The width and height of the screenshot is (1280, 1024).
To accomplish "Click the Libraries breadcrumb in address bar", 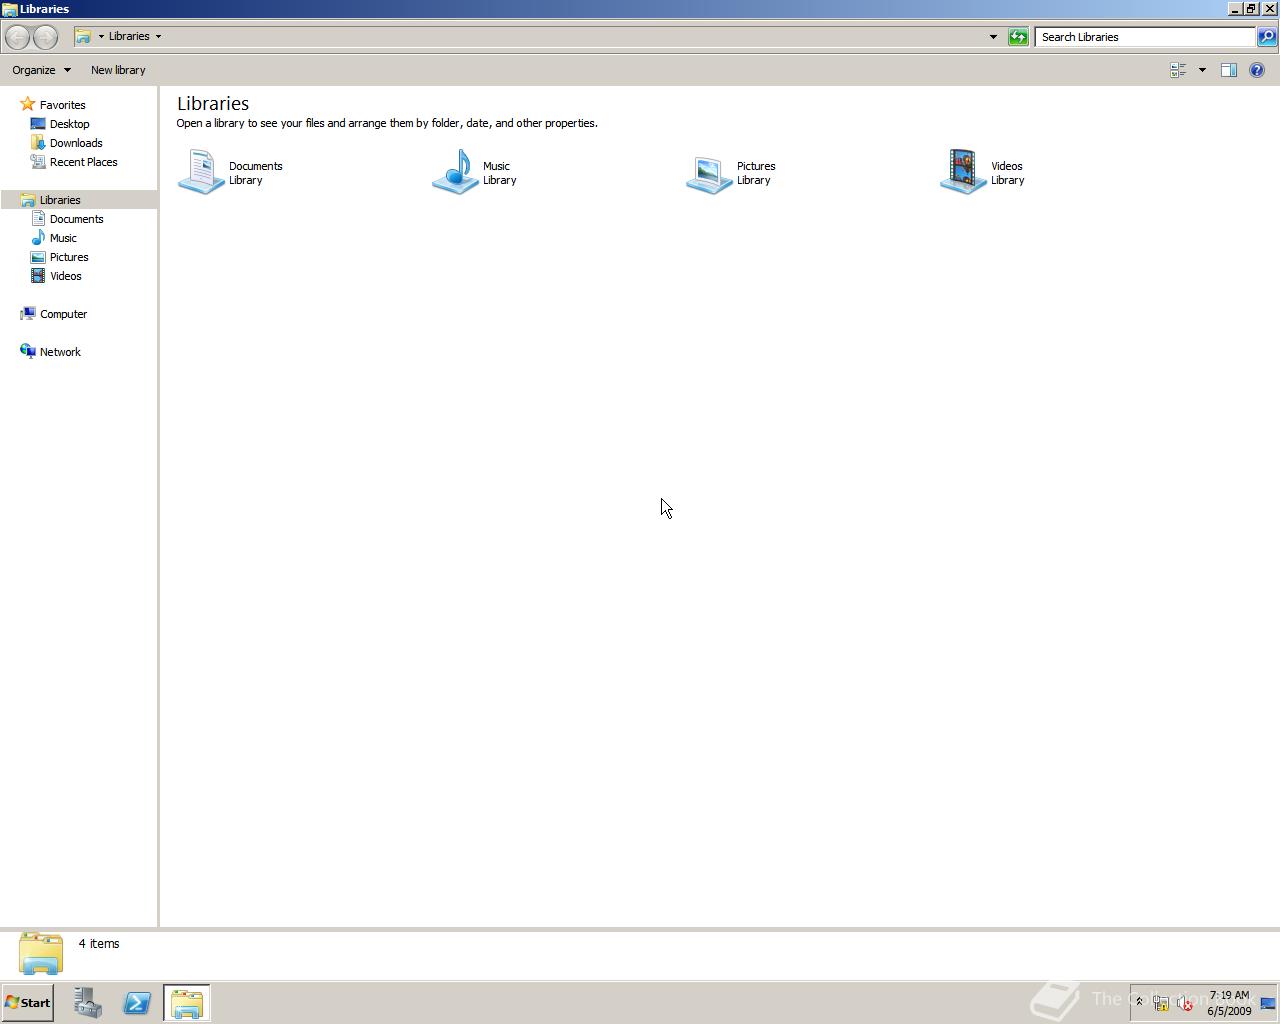I will [x=129, y=36].
